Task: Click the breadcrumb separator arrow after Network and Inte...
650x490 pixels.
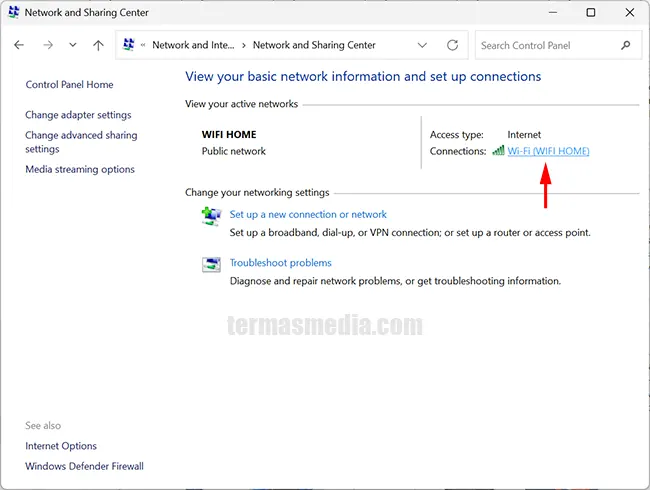Action: point(244,45)
